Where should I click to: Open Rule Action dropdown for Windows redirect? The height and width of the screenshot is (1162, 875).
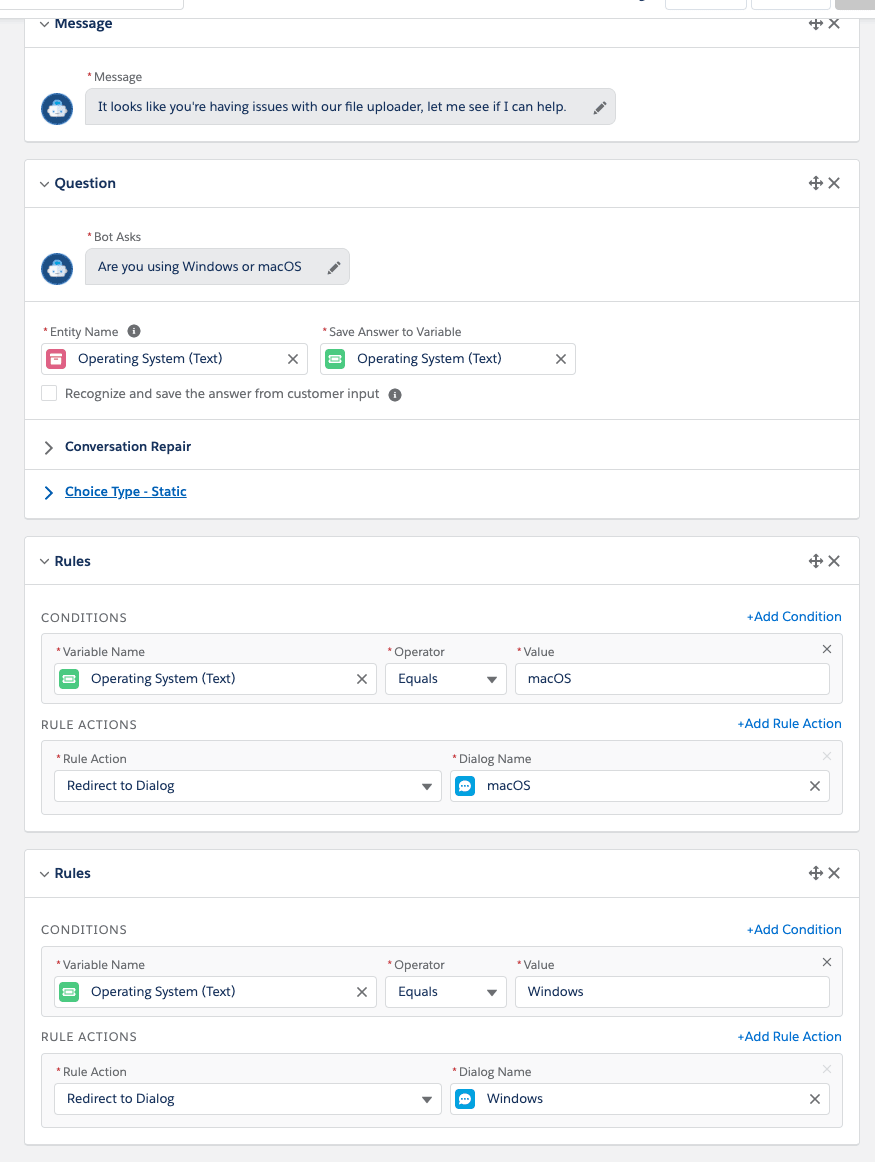pyautogui.click(x=247, y=1098)
